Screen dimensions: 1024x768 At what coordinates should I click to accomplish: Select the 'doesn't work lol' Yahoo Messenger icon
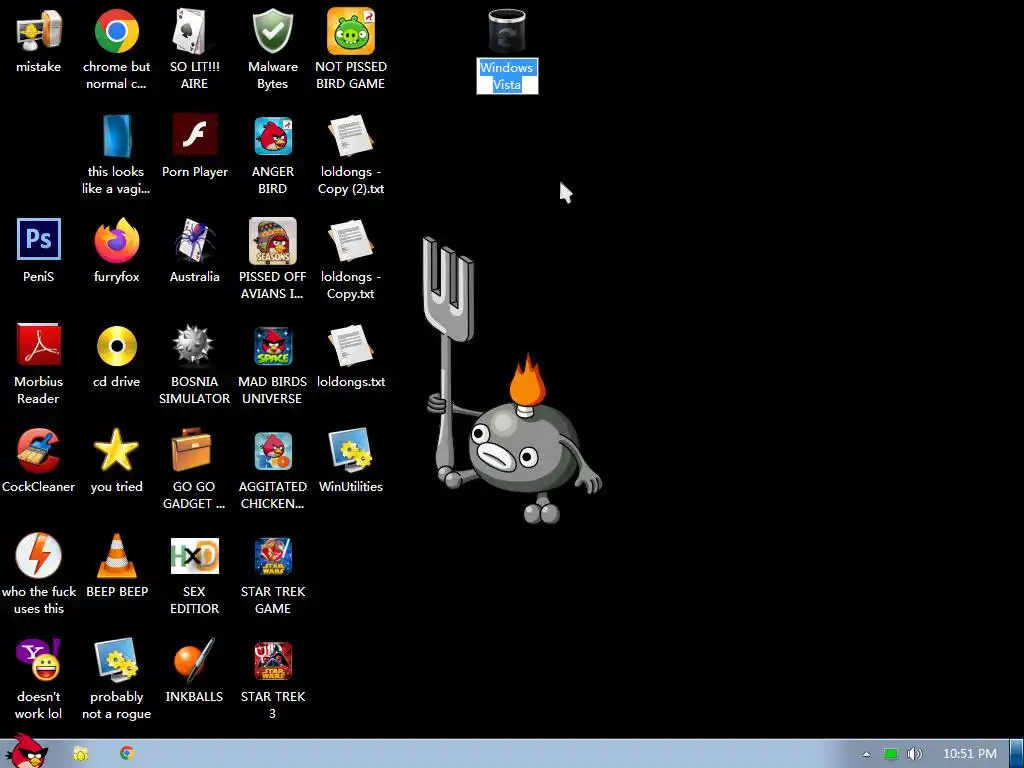[x=39, y=660]
